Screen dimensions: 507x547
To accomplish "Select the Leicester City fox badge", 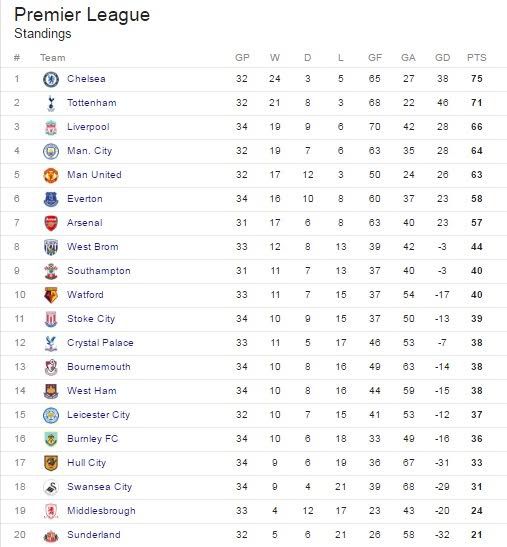I will pos(51,415).
